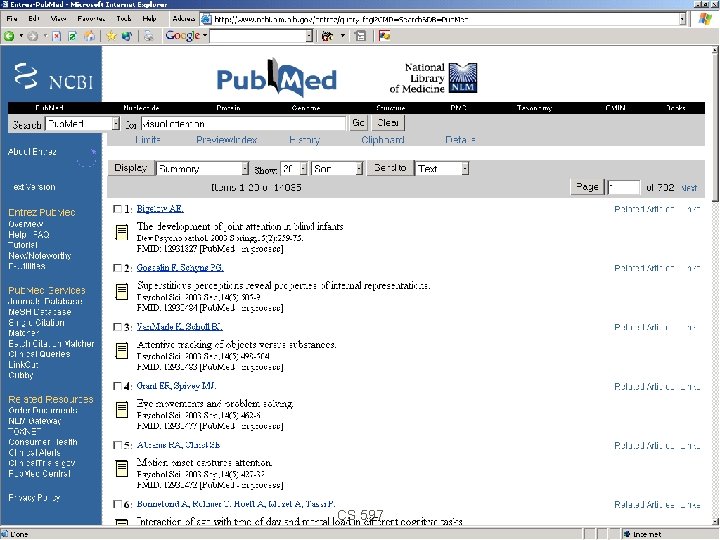Switch to the Limits tab
The image size is (720, 540).
[148, 140]
